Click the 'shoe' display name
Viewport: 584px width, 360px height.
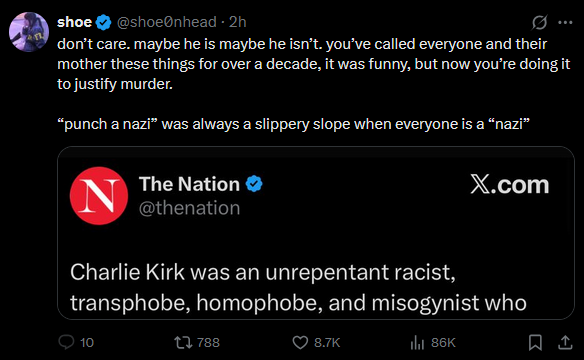click(74, 22)
